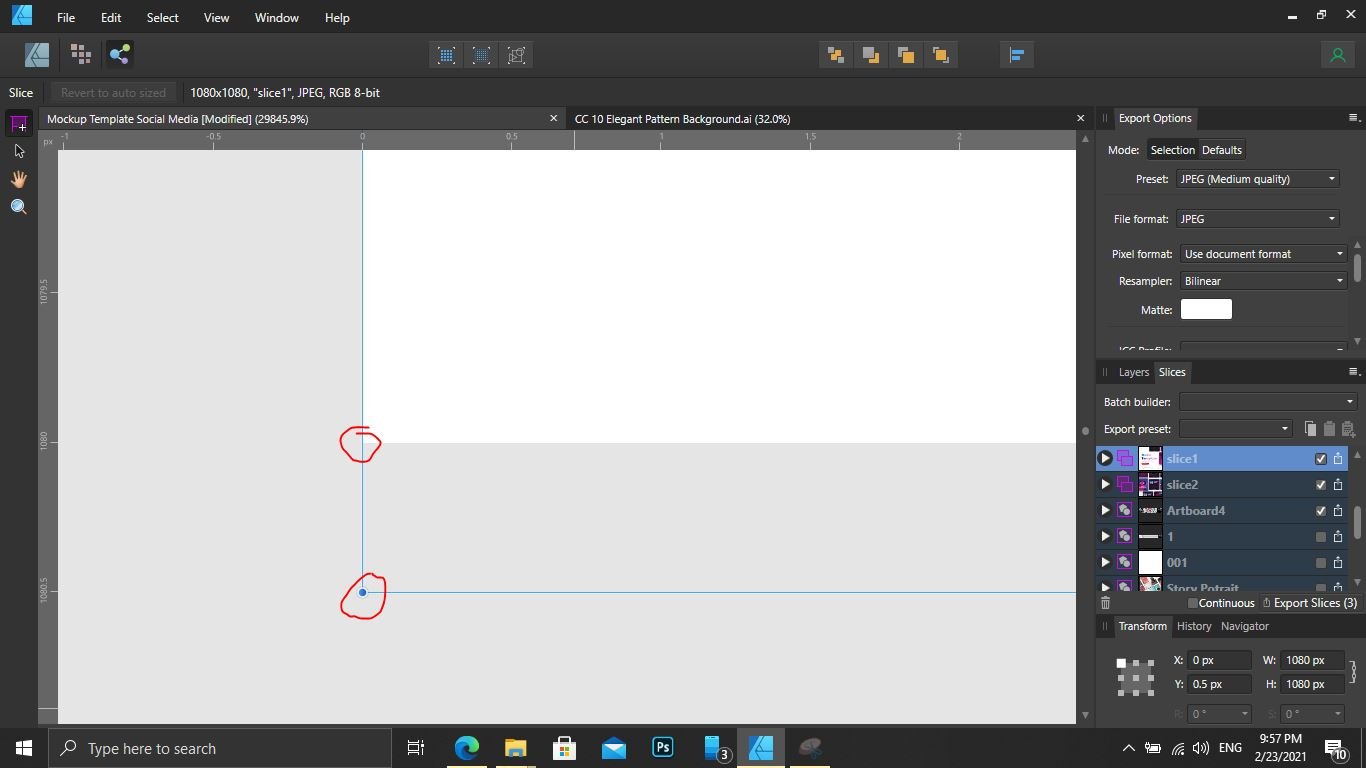Screen dimensions: 1366x768
Task: Export slice2 using its export icon
Action: coord(1338,484)
